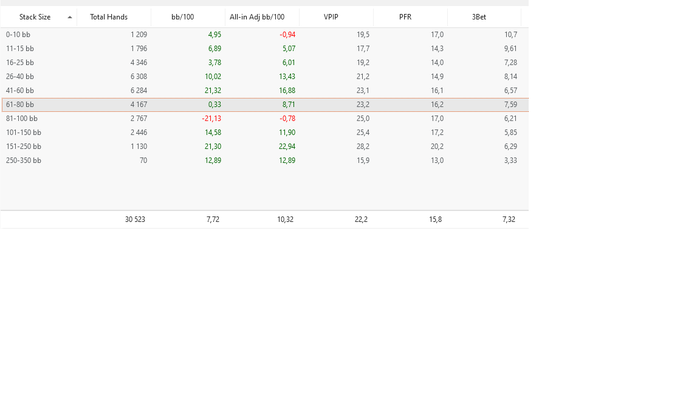Click the 30 523 total hands summary
This screenshot has width=700, height=394.
click(x=135, y=219)
